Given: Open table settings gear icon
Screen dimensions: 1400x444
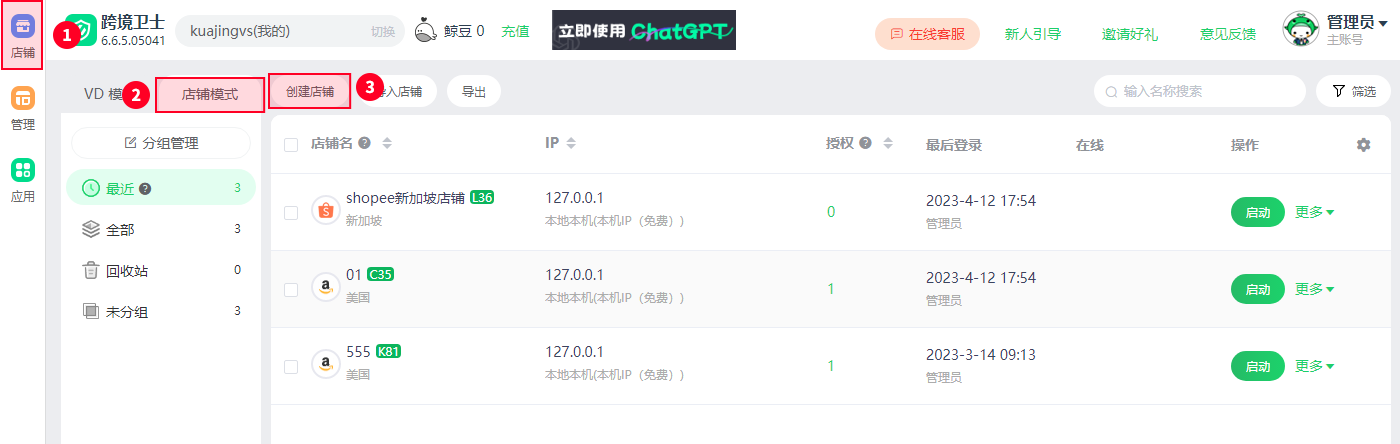Looking at the screenshot, I should [1363, 145].
